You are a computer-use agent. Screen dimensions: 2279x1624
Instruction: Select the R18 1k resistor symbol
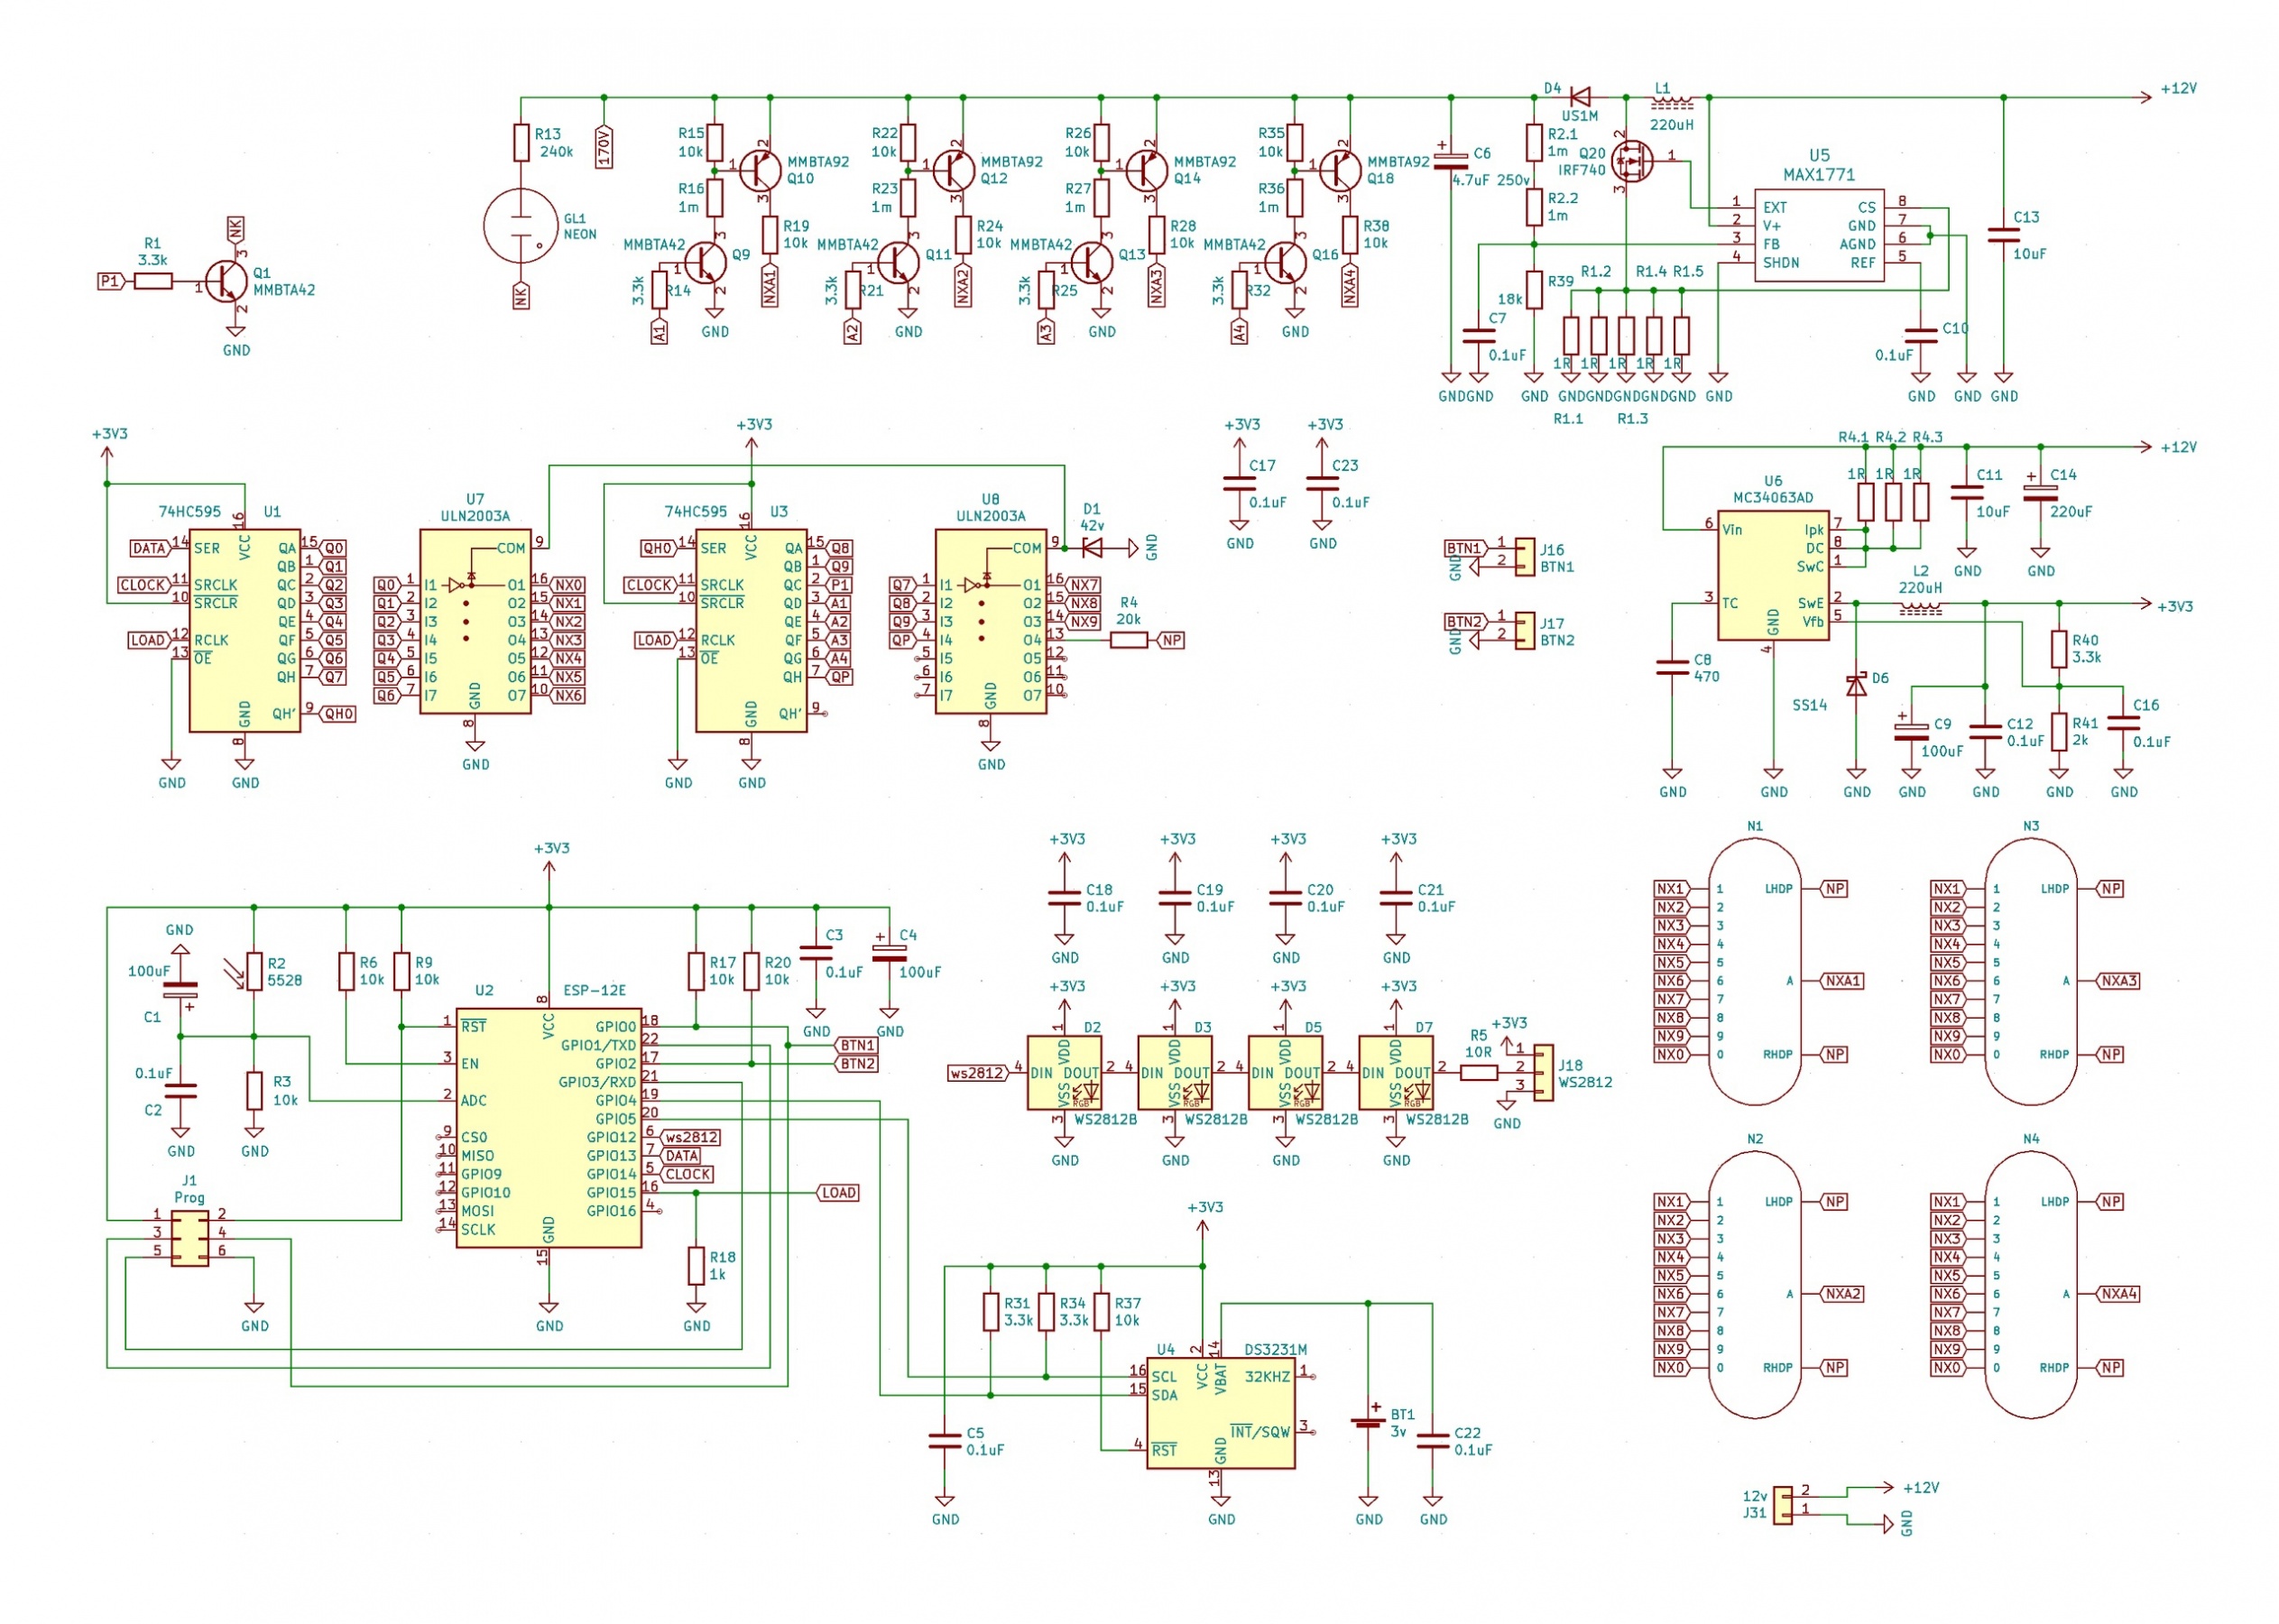pyautogui.click(x=696, y=1266)
